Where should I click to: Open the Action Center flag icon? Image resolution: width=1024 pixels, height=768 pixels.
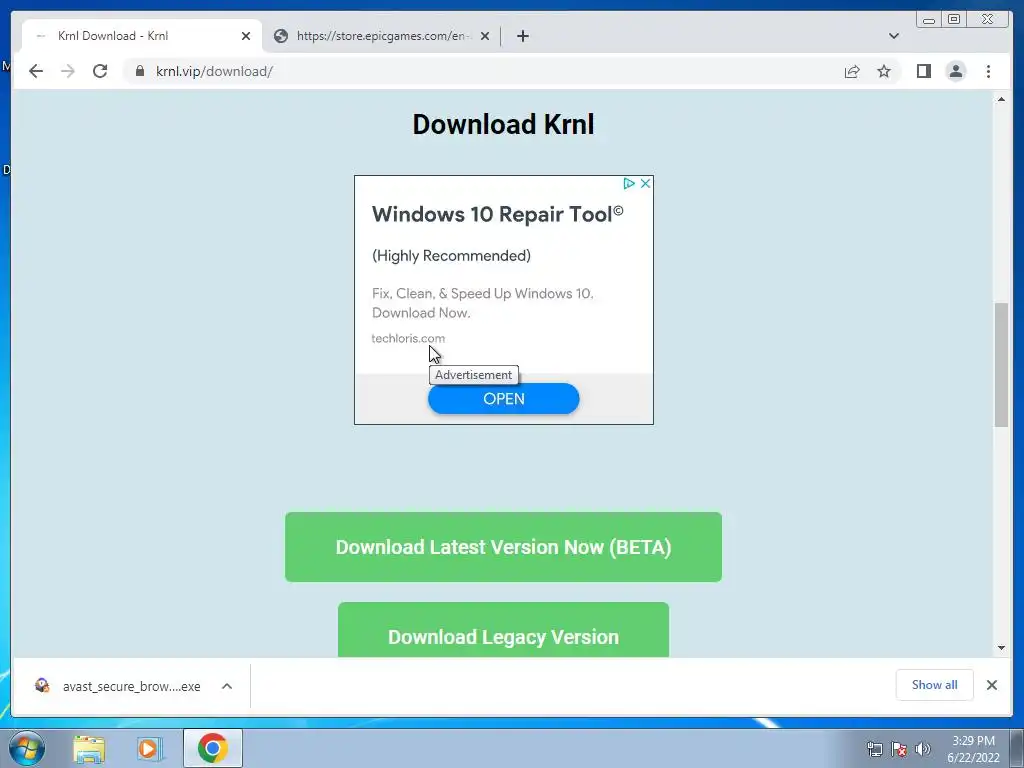(899, 749)
